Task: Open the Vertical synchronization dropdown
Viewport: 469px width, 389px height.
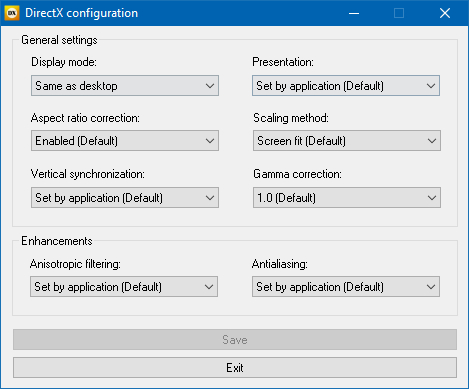Action: click(x=125, y=198)
